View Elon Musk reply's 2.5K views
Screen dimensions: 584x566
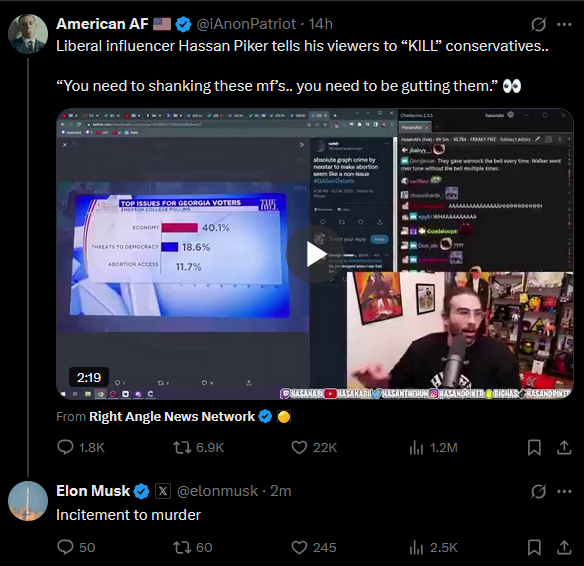tap(433, 547)
